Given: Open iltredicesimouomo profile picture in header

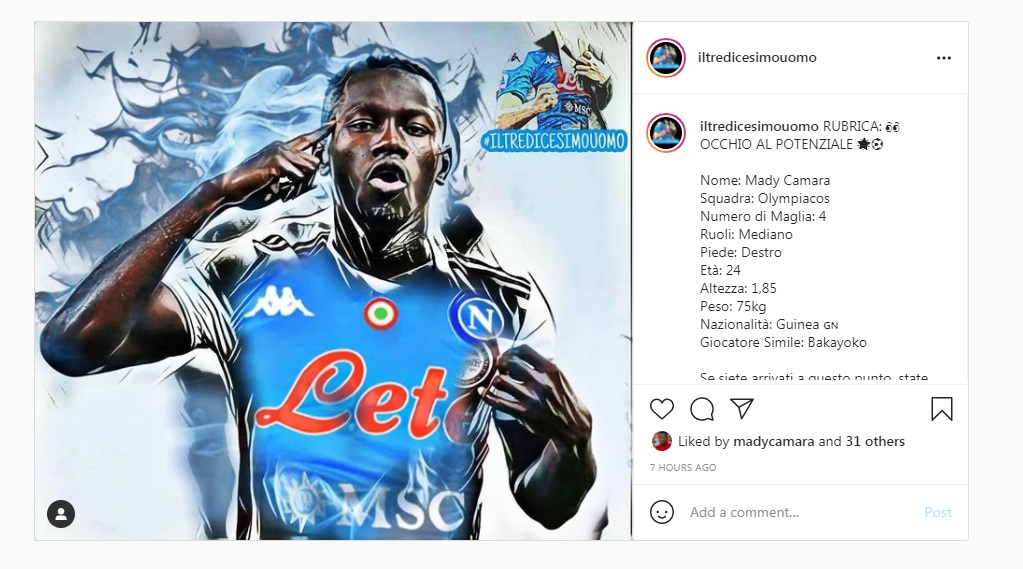Looking at the screenshot, I should point(665,57).
